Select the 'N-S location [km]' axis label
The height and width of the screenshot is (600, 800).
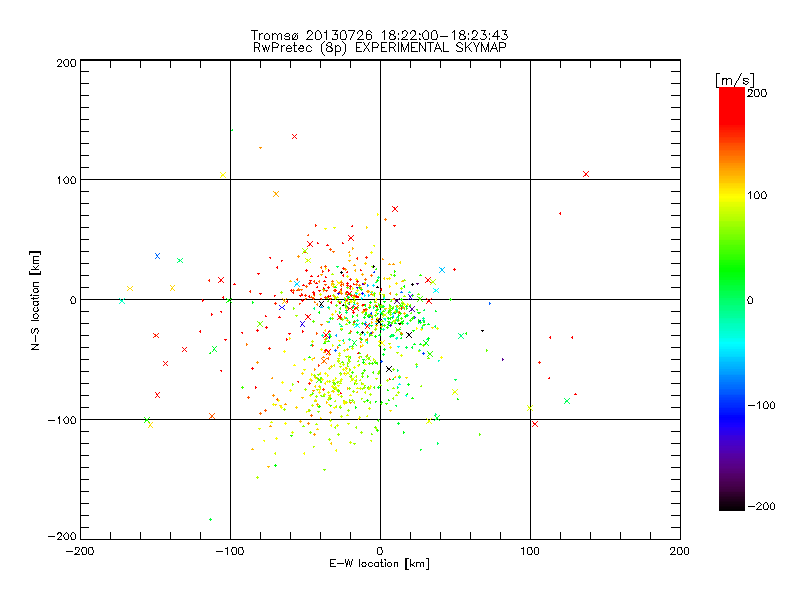pos(35,300)
